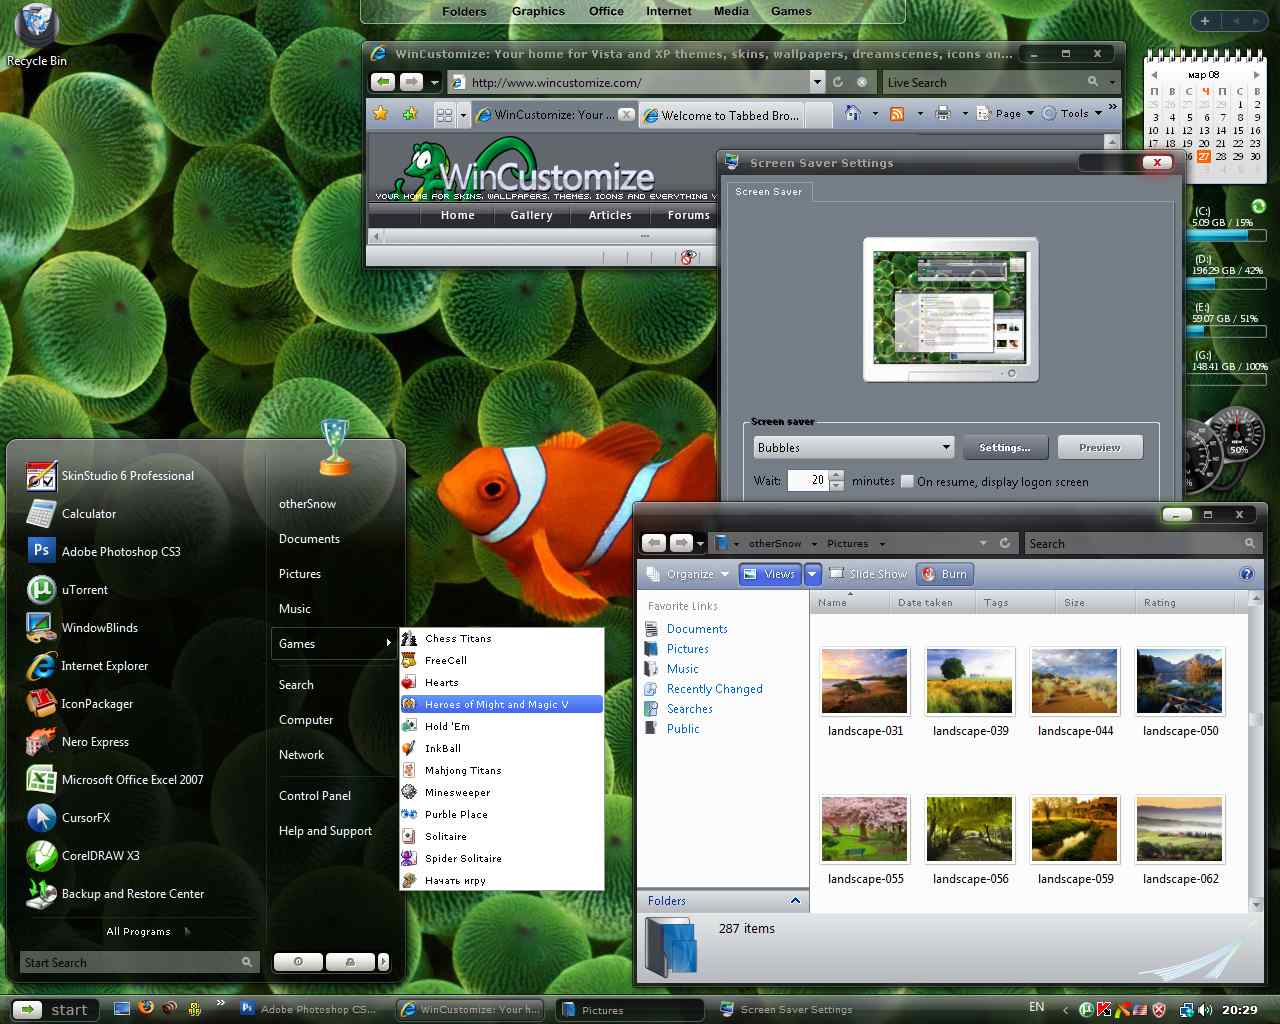This screenshot has width=1280, height=1024.
Task: Click the Burn button
Action: 944,574
